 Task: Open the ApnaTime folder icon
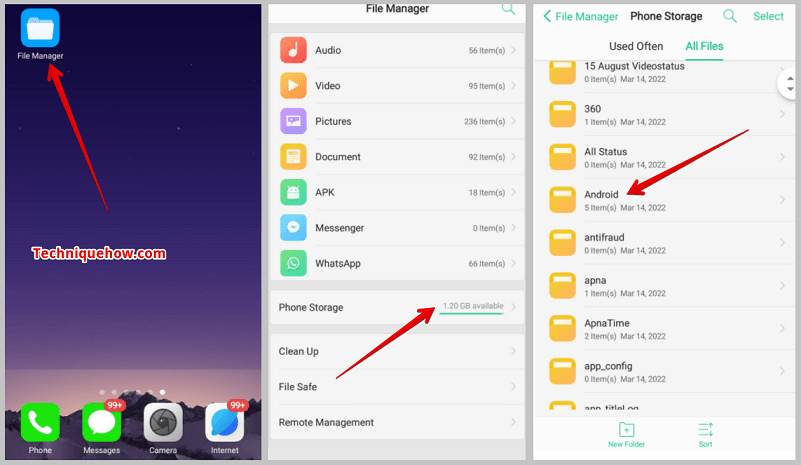(562, 329)
